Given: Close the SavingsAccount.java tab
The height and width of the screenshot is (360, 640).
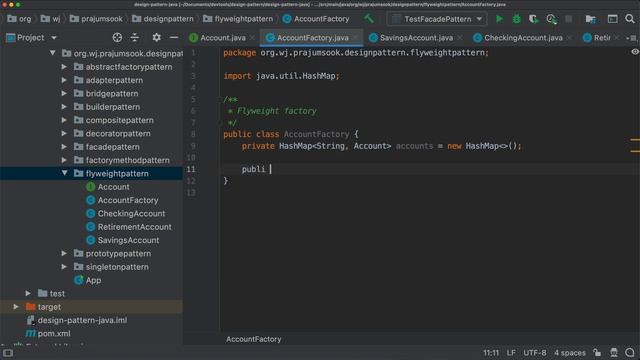Looking at the screenshot, I should (460, 38).
